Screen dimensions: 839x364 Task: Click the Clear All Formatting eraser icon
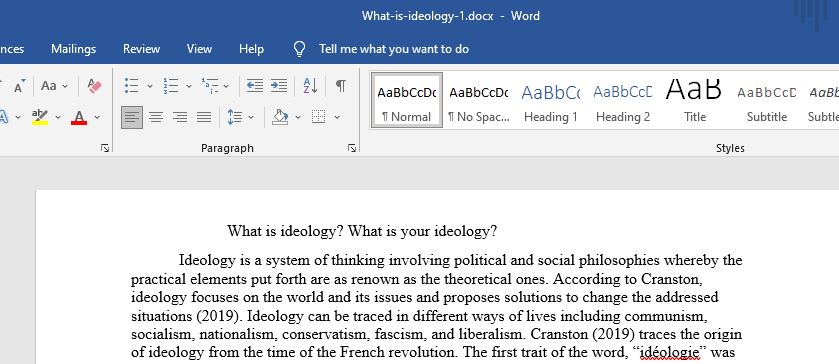click(x=95, y=86)
